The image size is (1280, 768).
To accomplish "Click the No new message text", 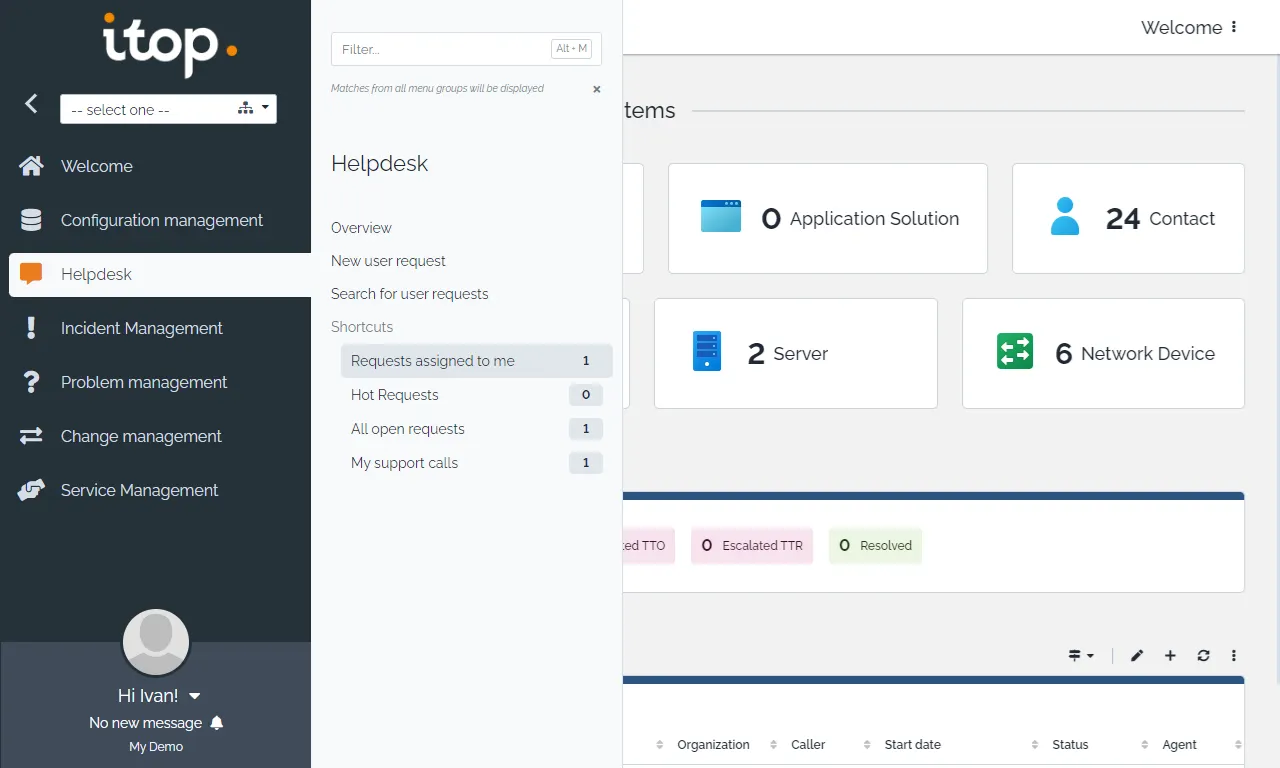I will coord(145,723).
